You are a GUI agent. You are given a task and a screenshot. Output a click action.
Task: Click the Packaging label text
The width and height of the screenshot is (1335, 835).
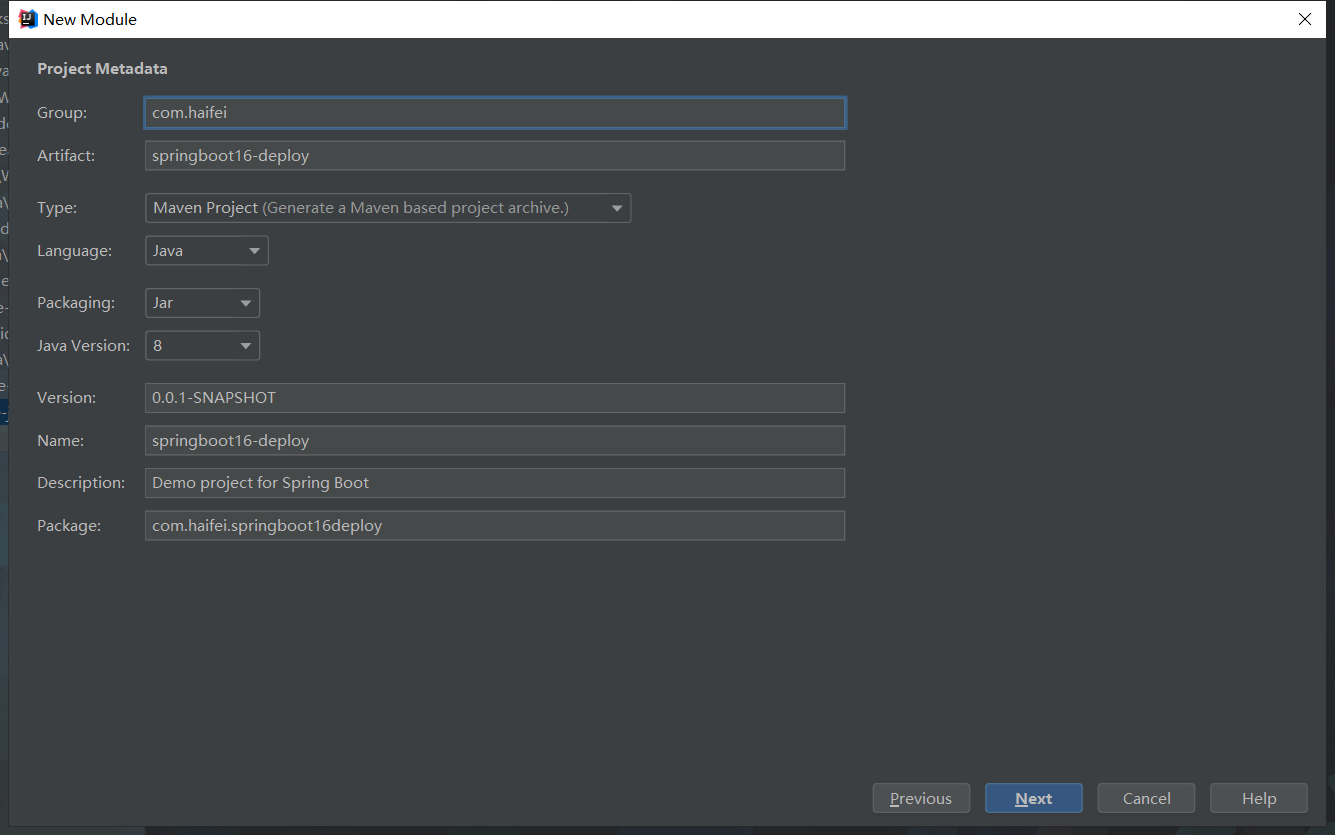point(76,303)
